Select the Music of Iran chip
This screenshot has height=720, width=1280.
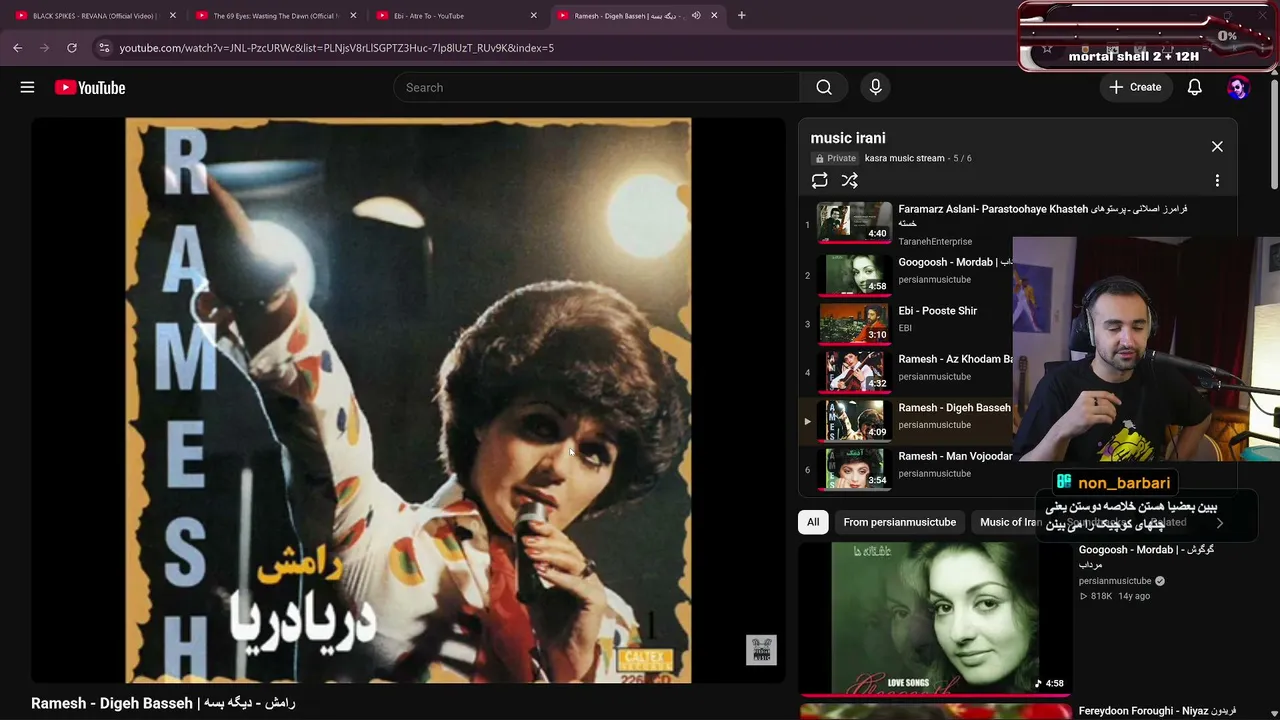1010,522
